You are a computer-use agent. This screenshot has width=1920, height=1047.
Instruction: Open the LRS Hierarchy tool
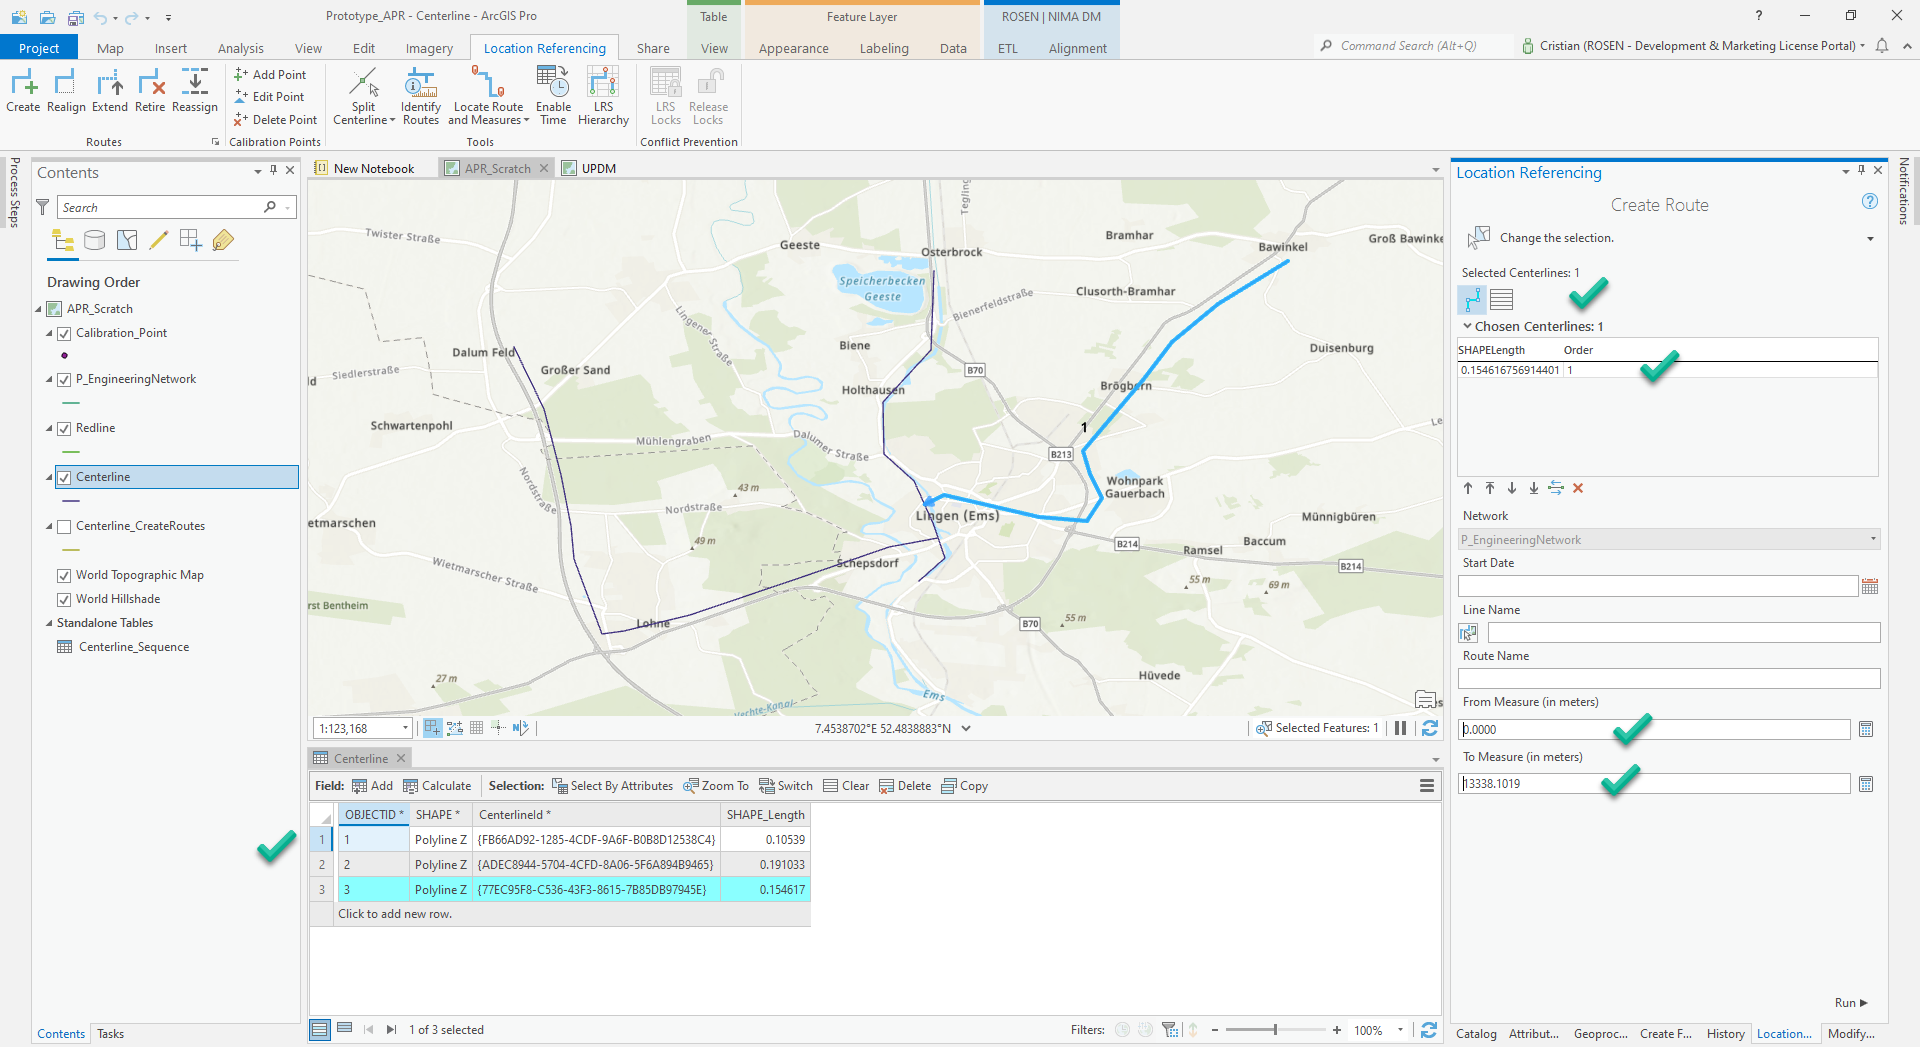click(x=603, y=97)
